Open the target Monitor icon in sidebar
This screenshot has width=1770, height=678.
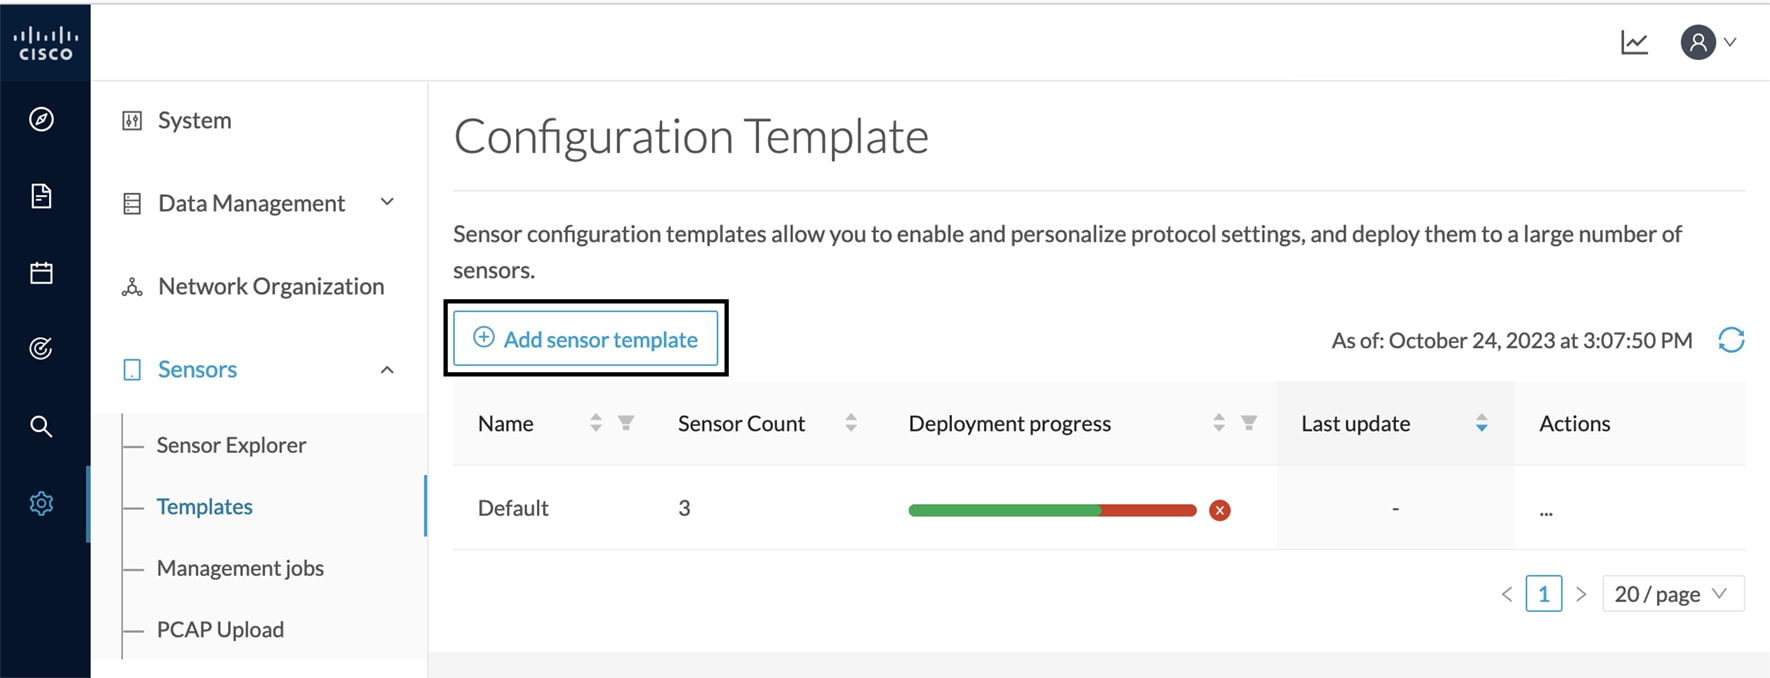point(41,348)
